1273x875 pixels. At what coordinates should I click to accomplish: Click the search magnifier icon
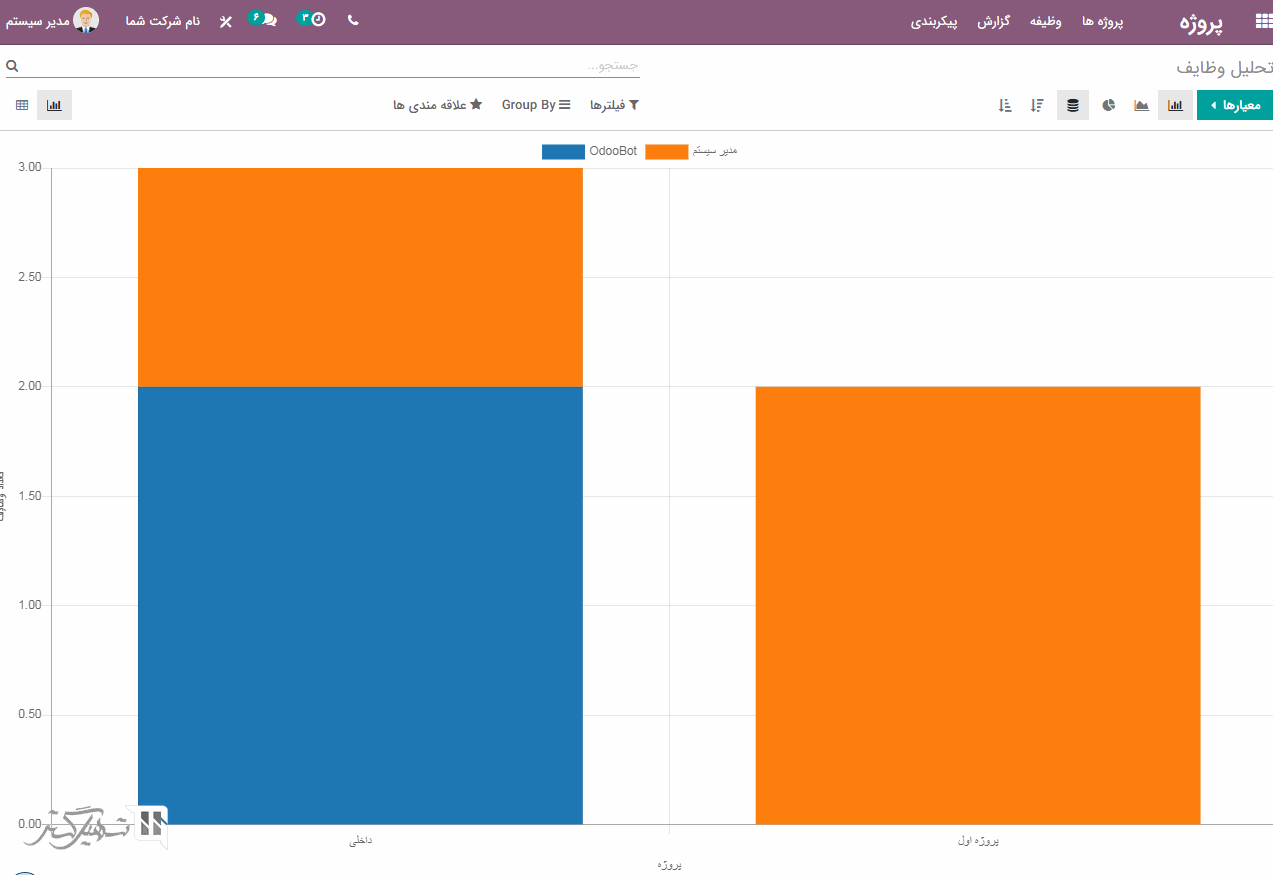click(x=12, y=66)
